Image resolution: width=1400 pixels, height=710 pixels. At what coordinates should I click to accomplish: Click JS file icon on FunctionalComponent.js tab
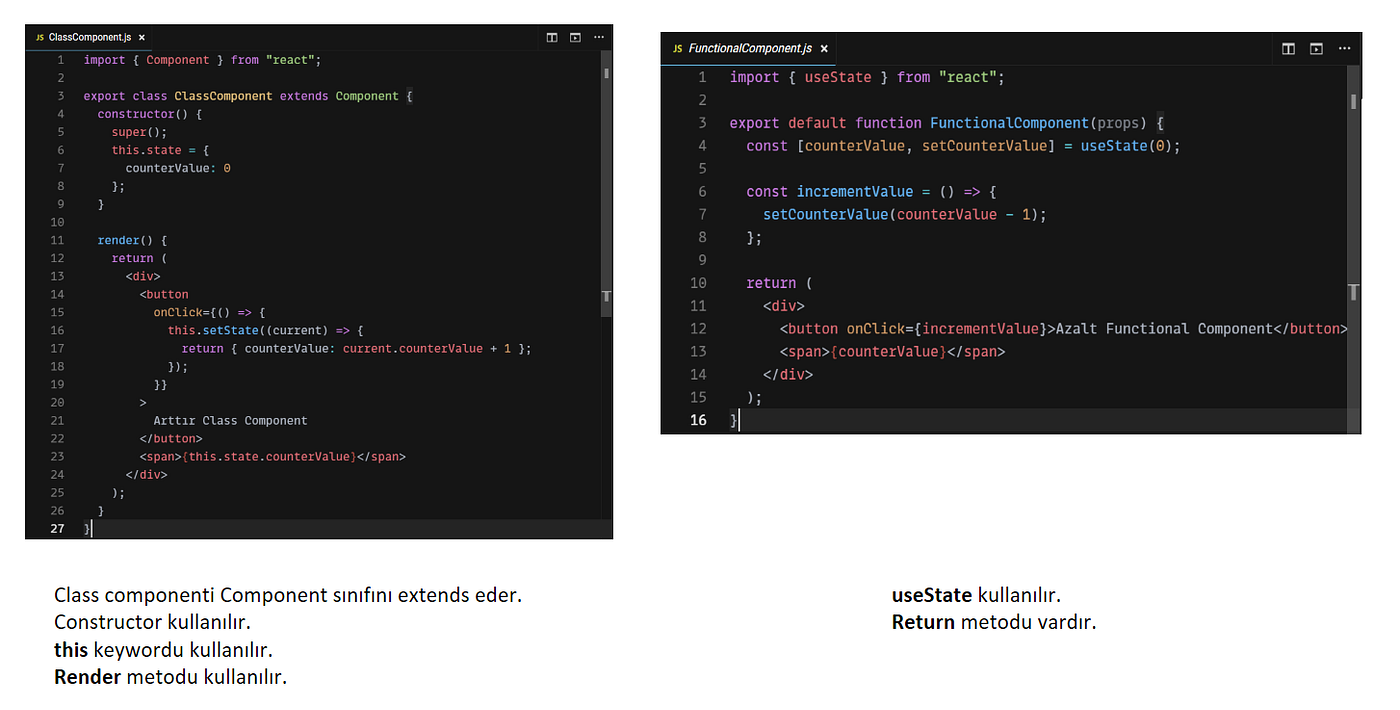[678, 48]
